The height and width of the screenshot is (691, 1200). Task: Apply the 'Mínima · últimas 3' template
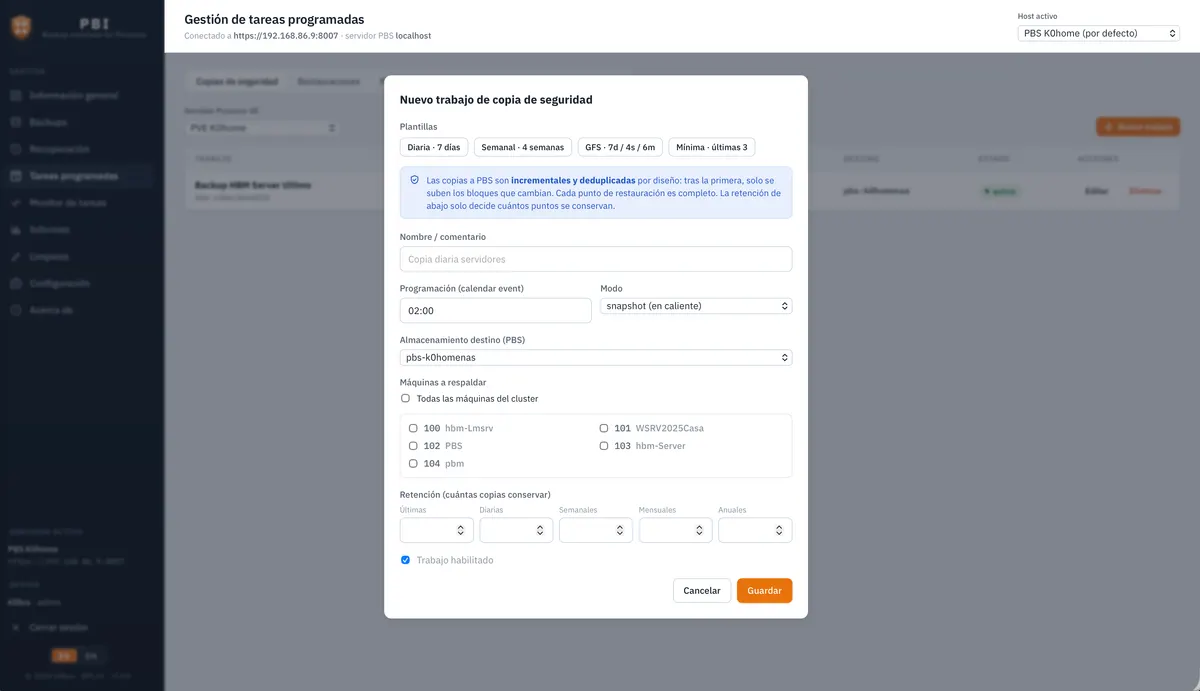click(712, 147)
